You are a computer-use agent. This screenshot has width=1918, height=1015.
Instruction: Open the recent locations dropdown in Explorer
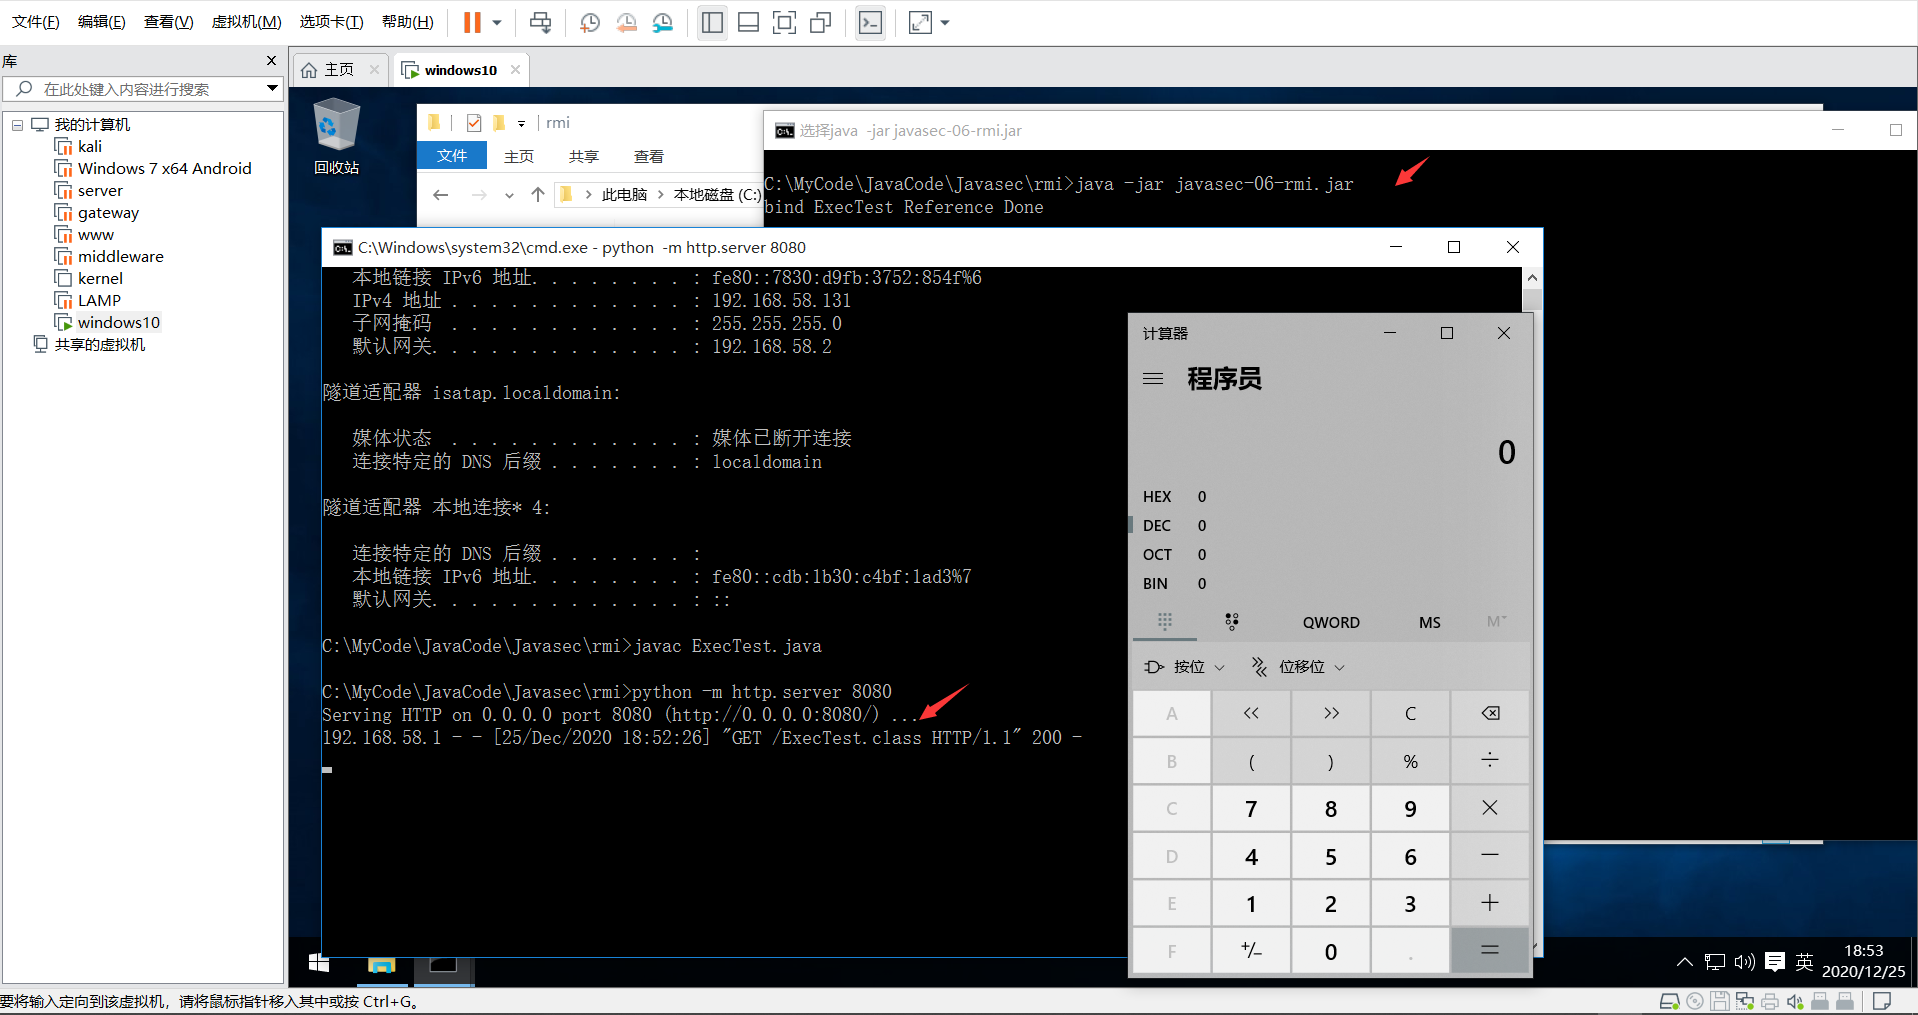(509, 195)
